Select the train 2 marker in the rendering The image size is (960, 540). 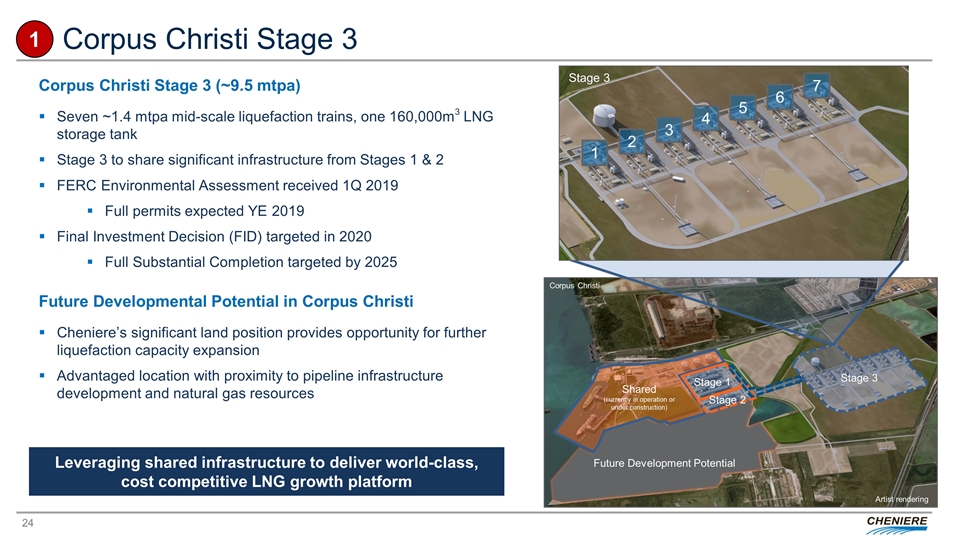[631, 141]
